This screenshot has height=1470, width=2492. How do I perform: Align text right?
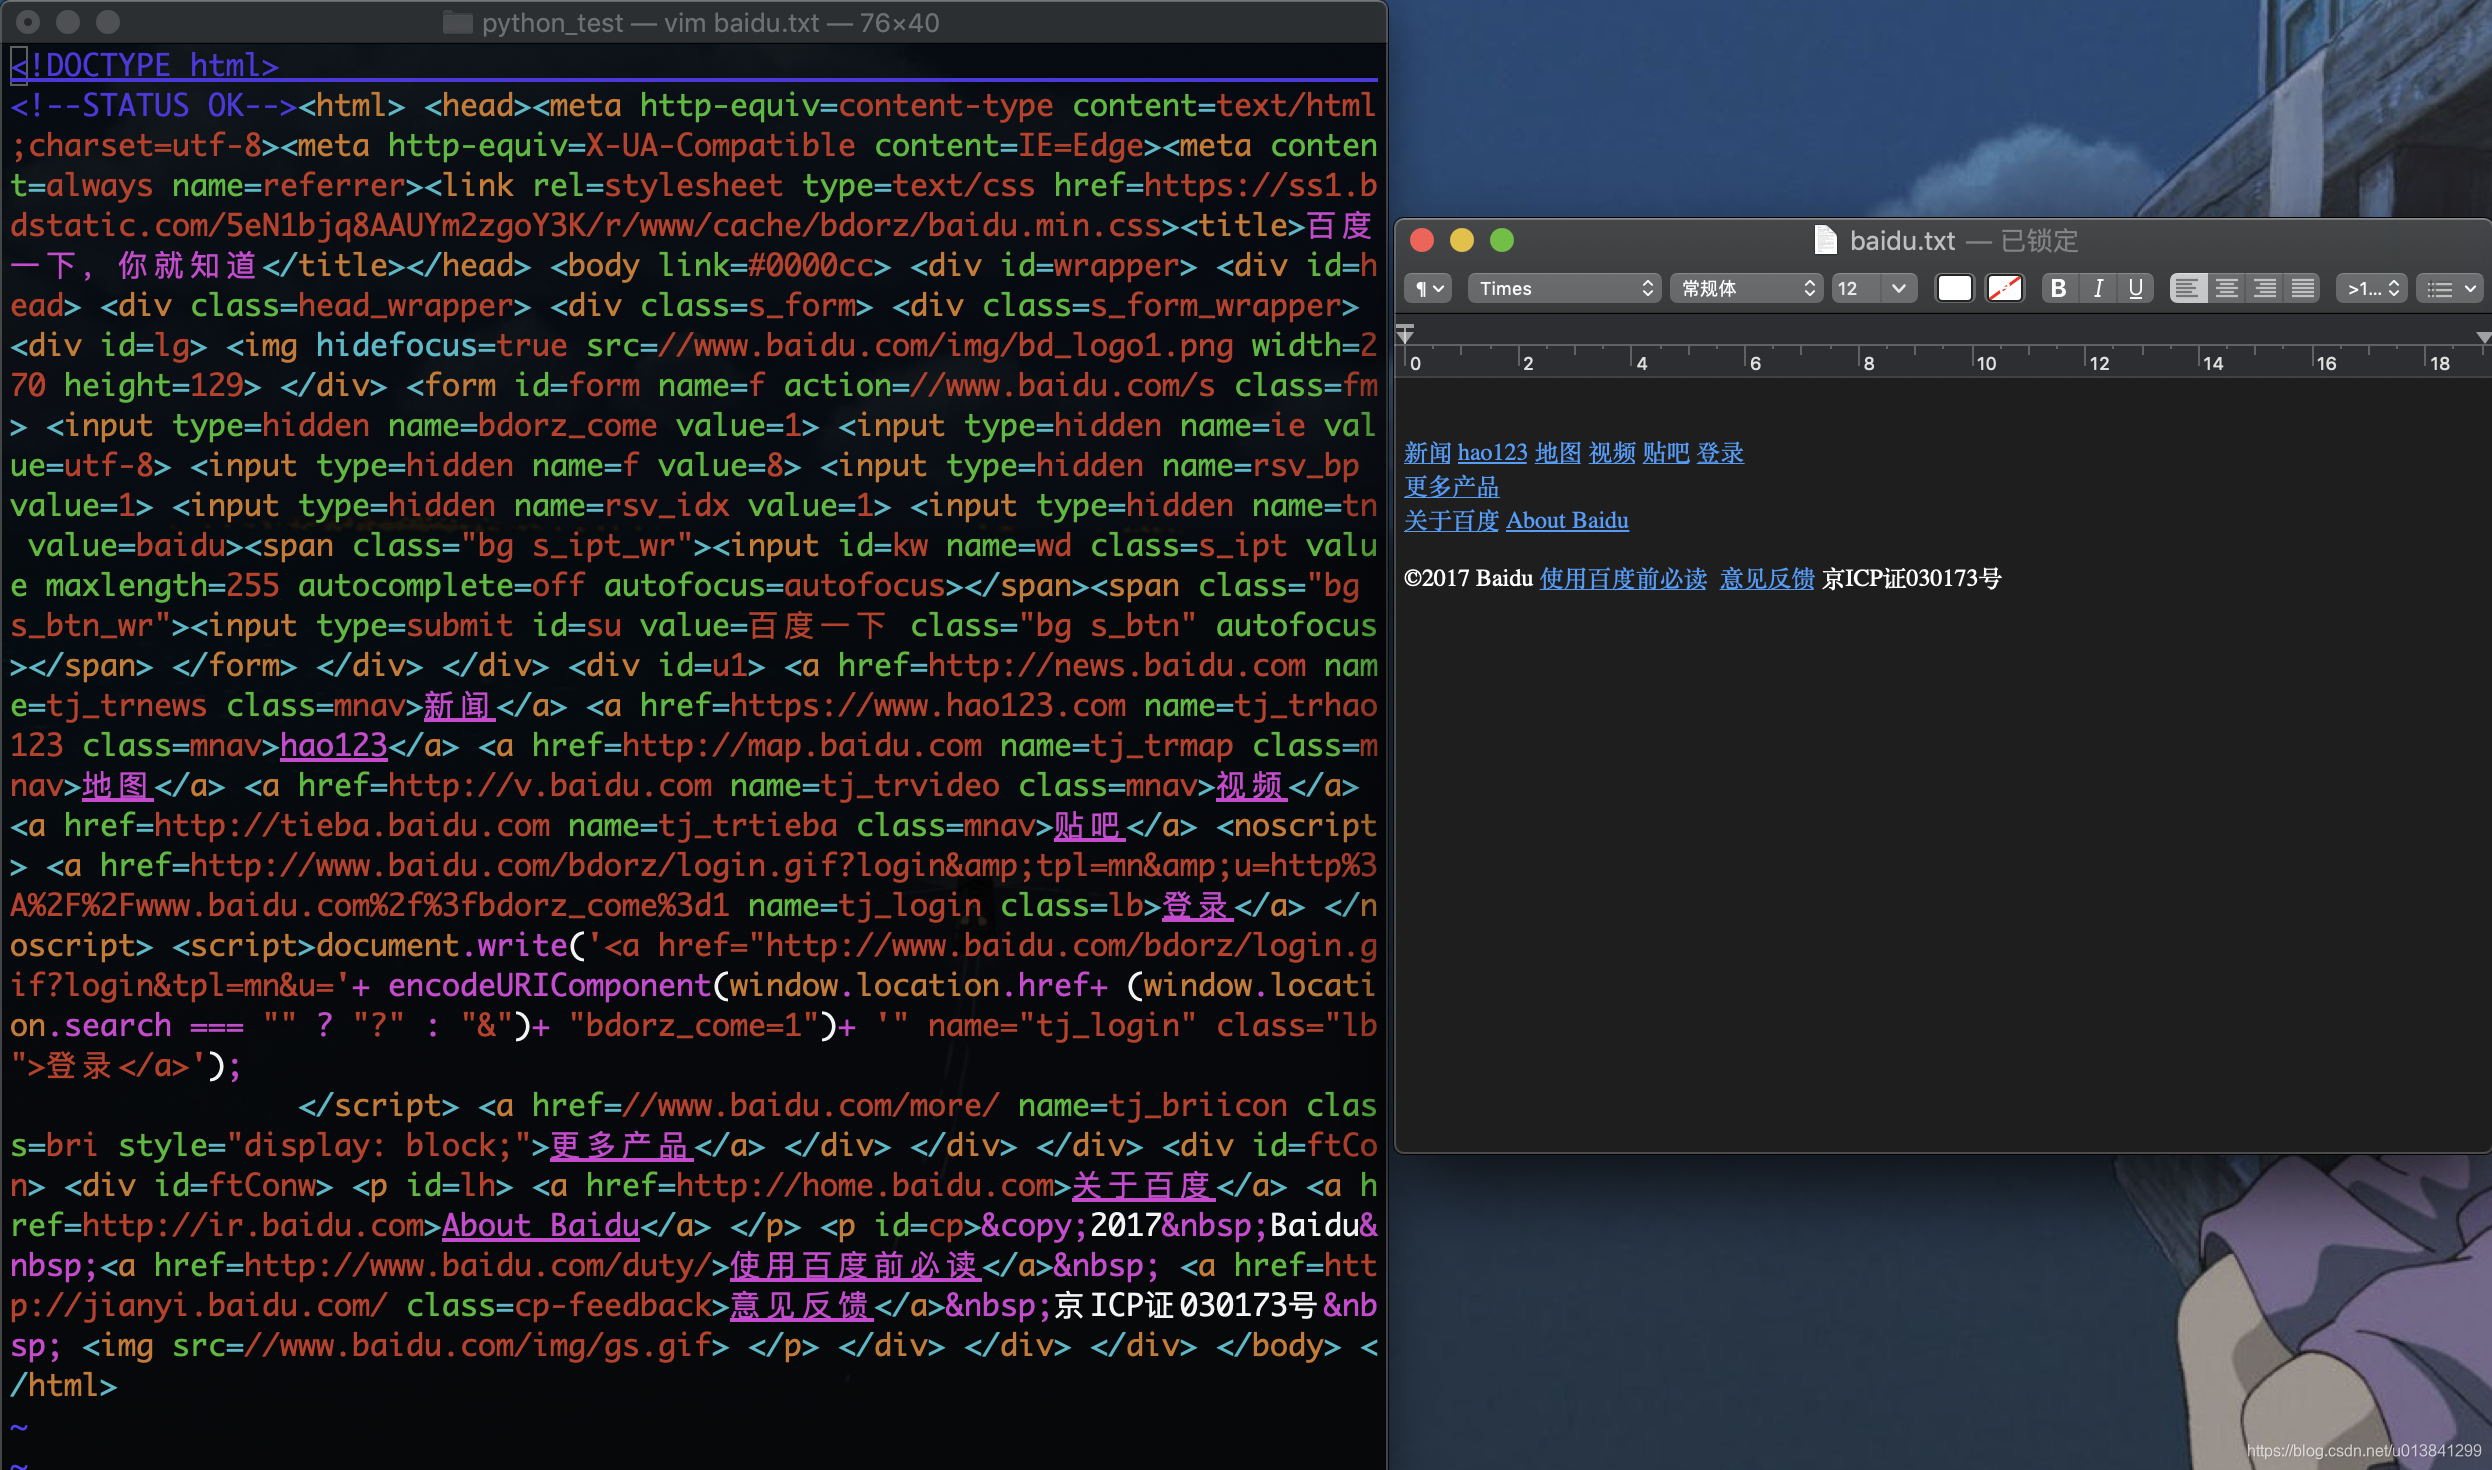pos(2265,289)
